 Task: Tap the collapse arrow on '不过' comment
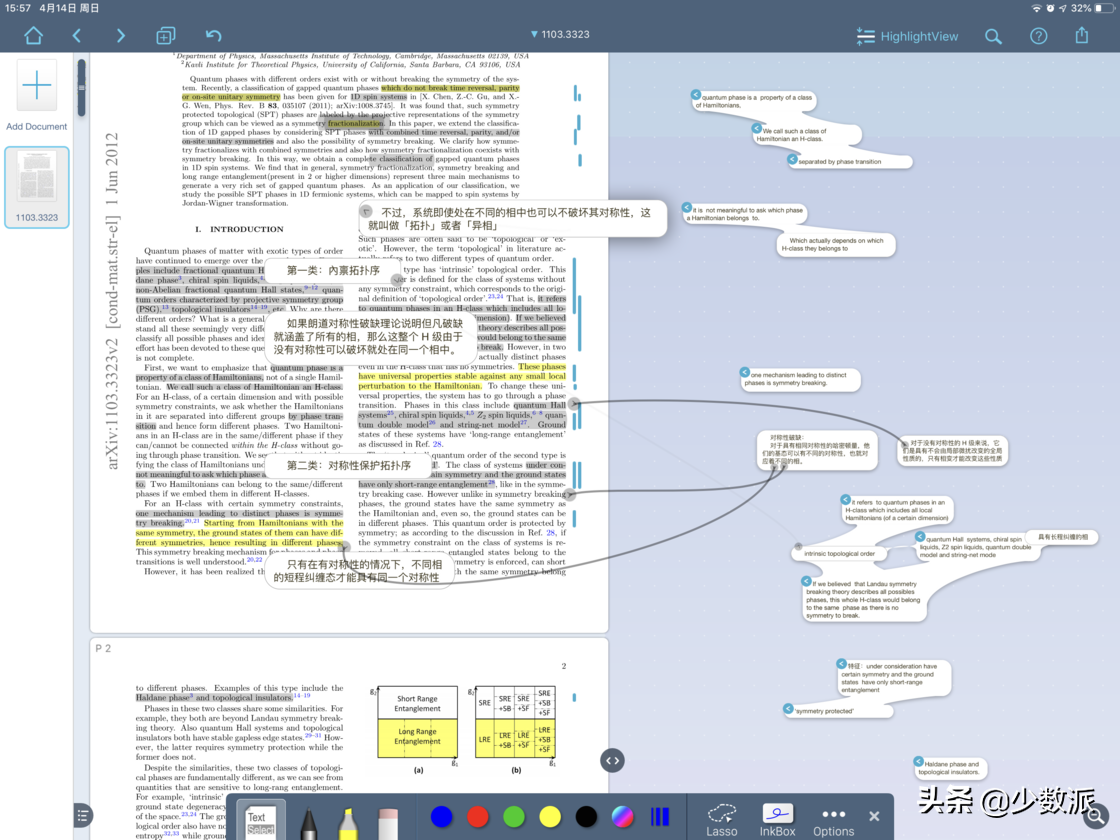366,211
